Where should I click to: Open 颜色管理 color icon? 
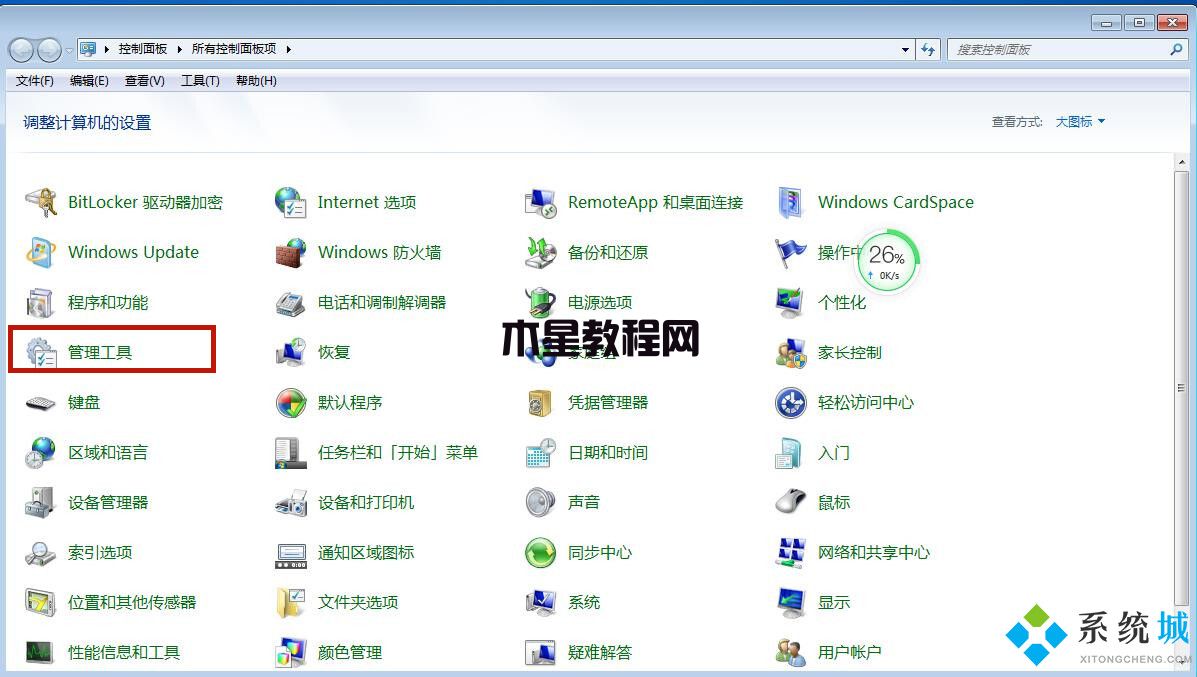point(291,653)
